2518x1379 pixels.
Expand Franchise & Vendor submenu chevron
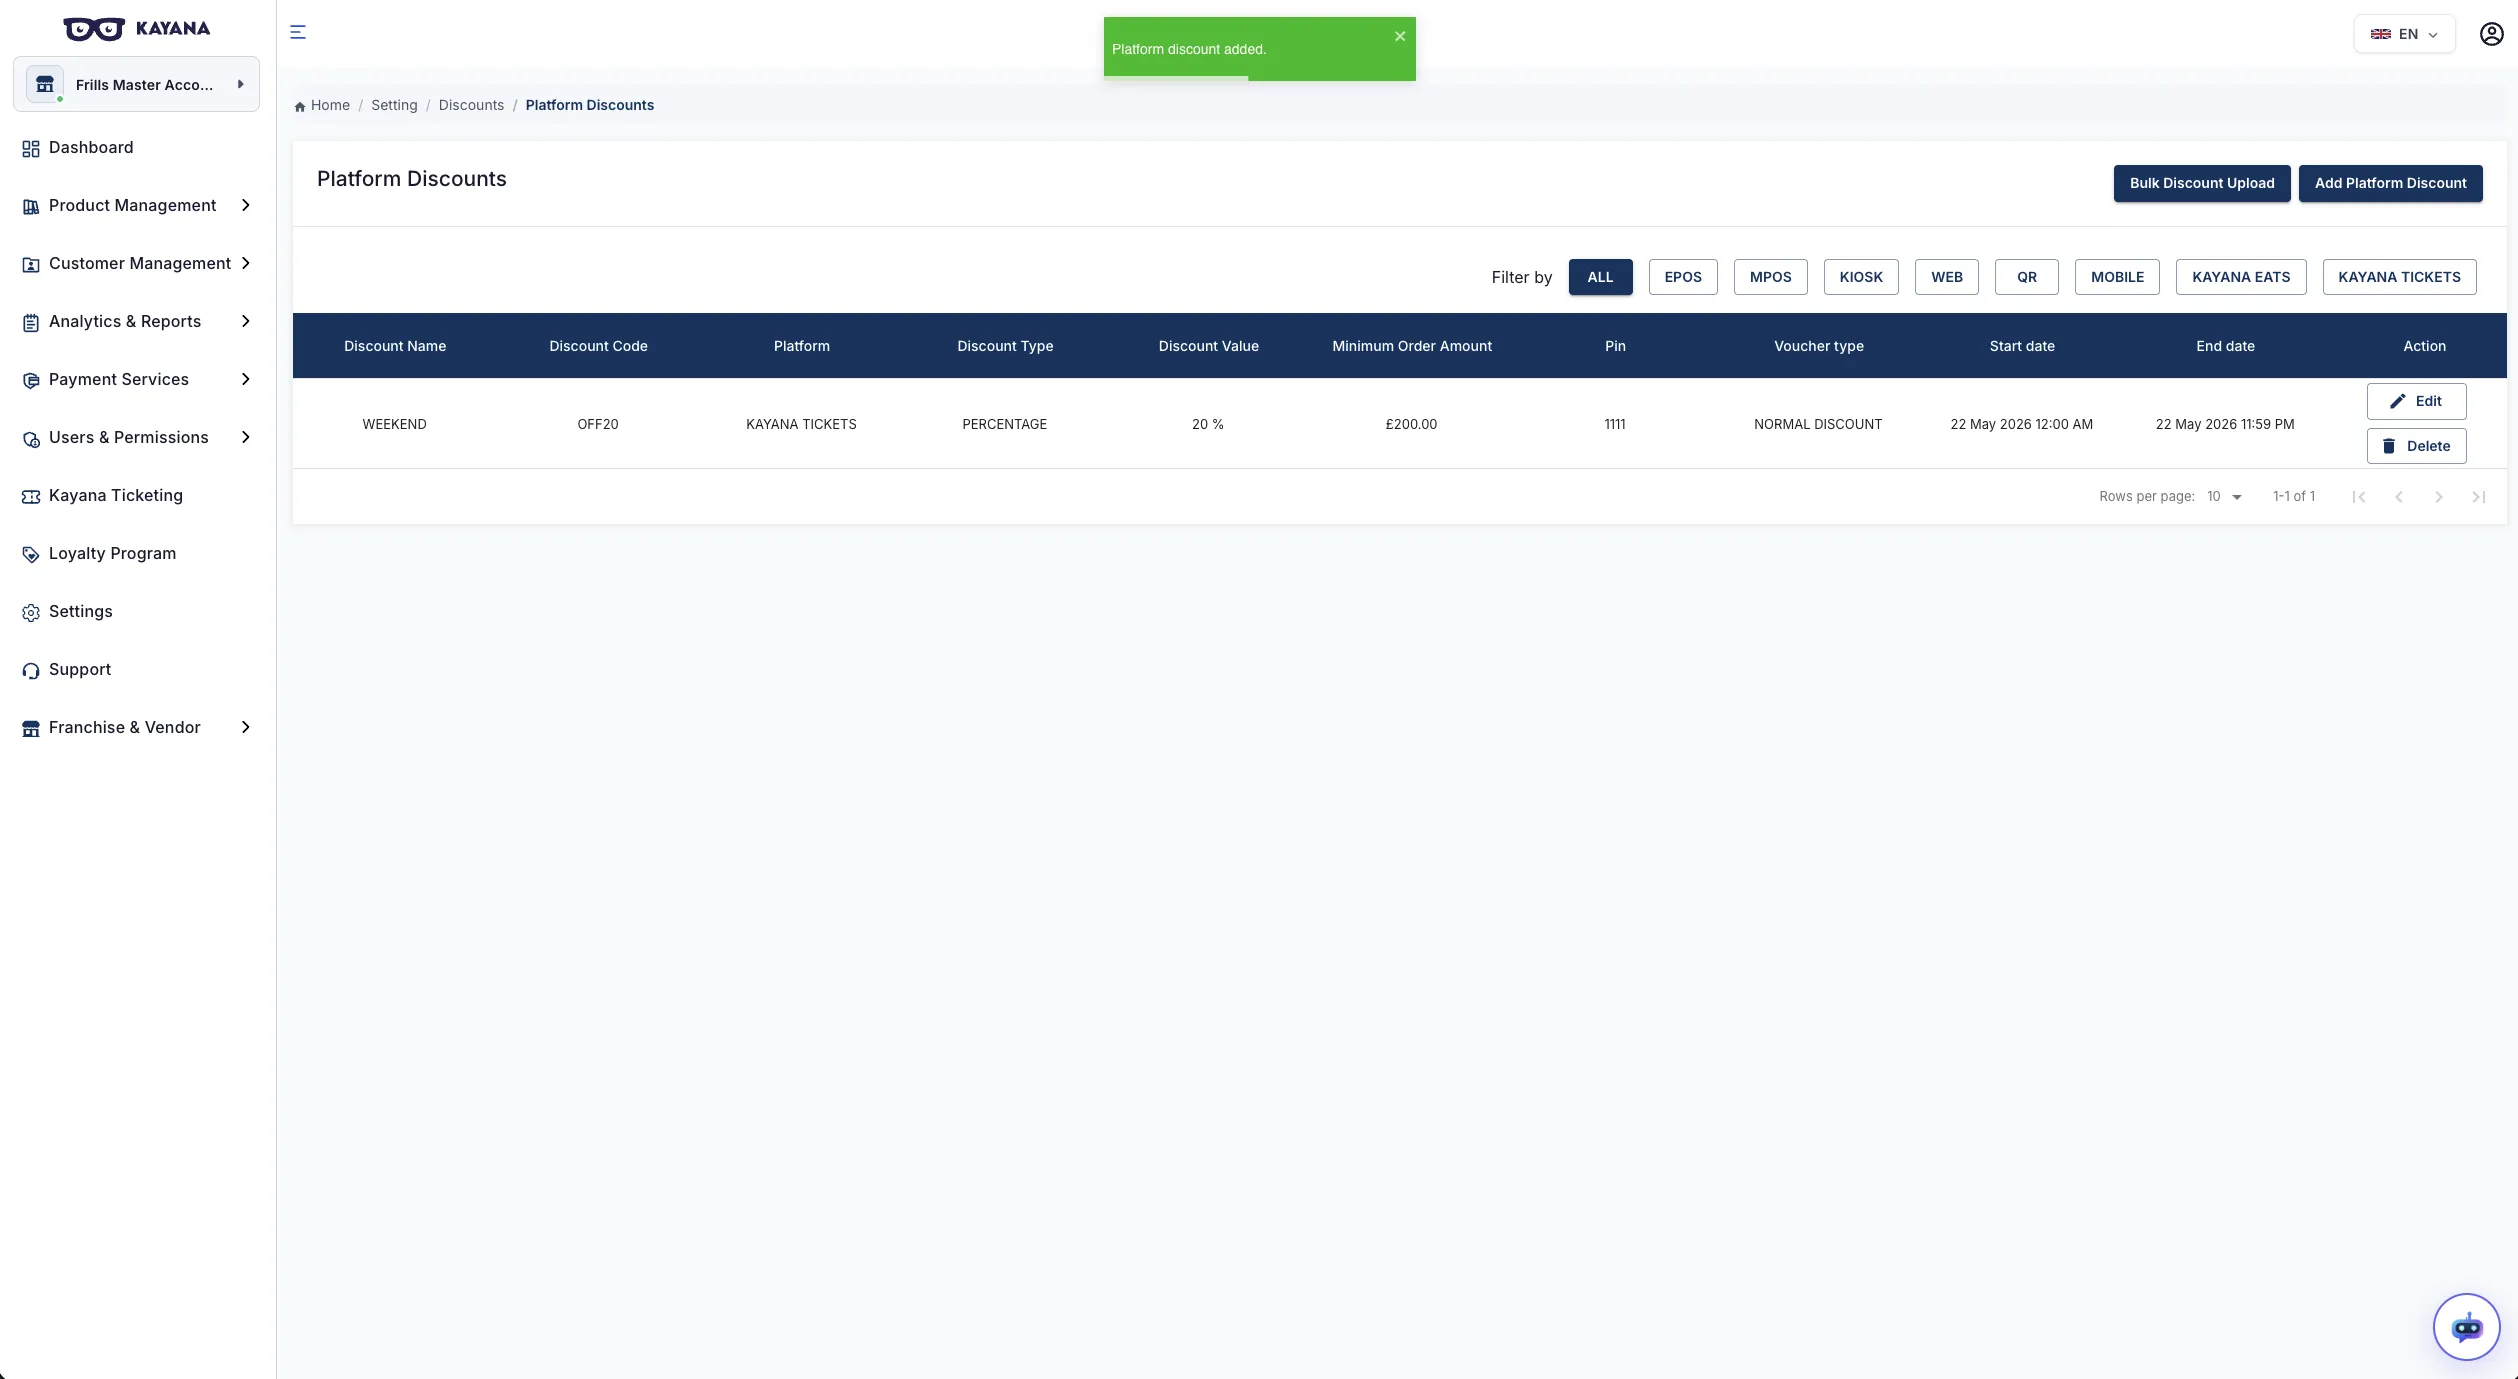click(x=246, y=727)
